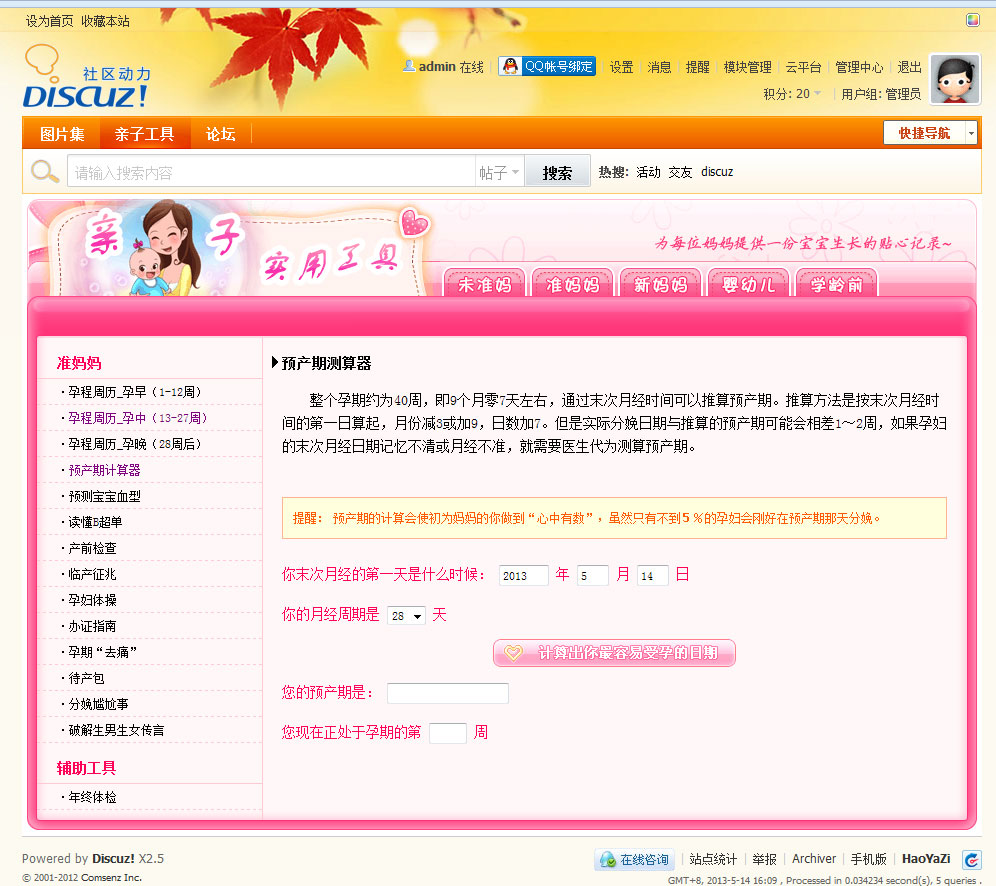This screenshot has width=996, height=886.
Task: Click the style switcher icon at top right
Action: [972, 20]
